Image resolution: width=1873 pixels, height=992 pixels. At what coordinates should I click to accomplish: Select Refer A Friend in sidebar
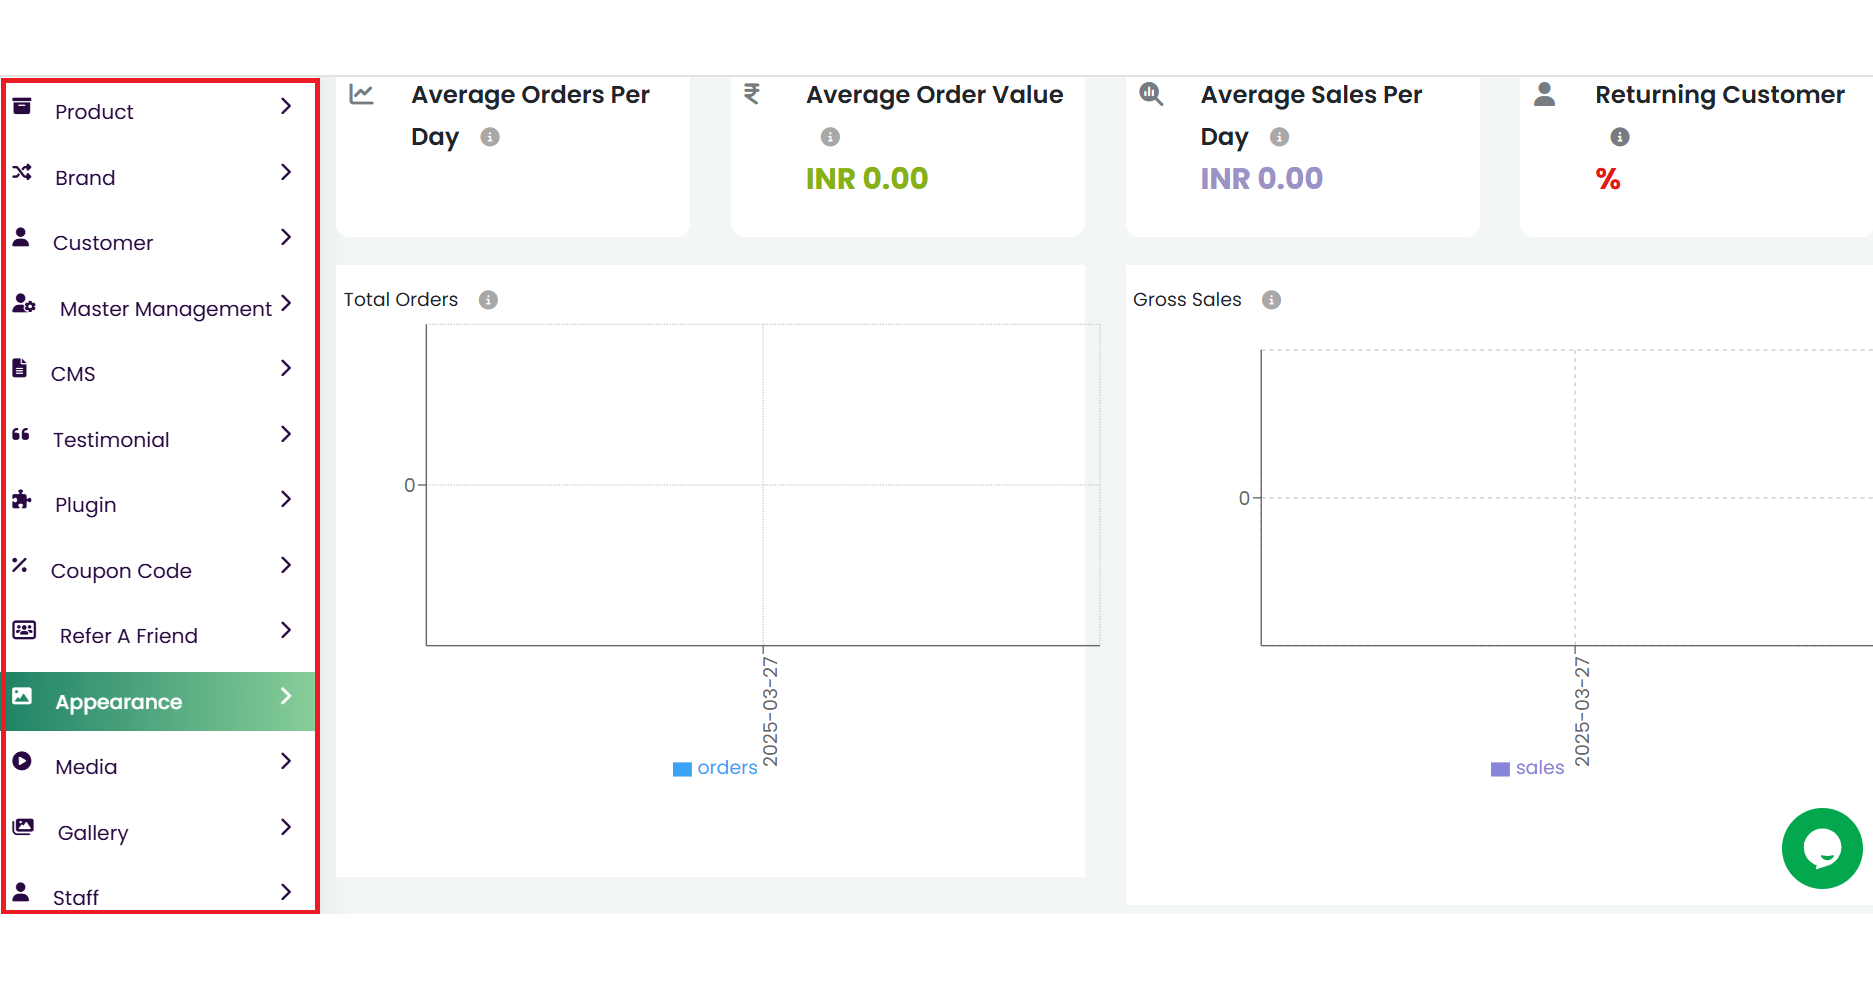point(128,636)
